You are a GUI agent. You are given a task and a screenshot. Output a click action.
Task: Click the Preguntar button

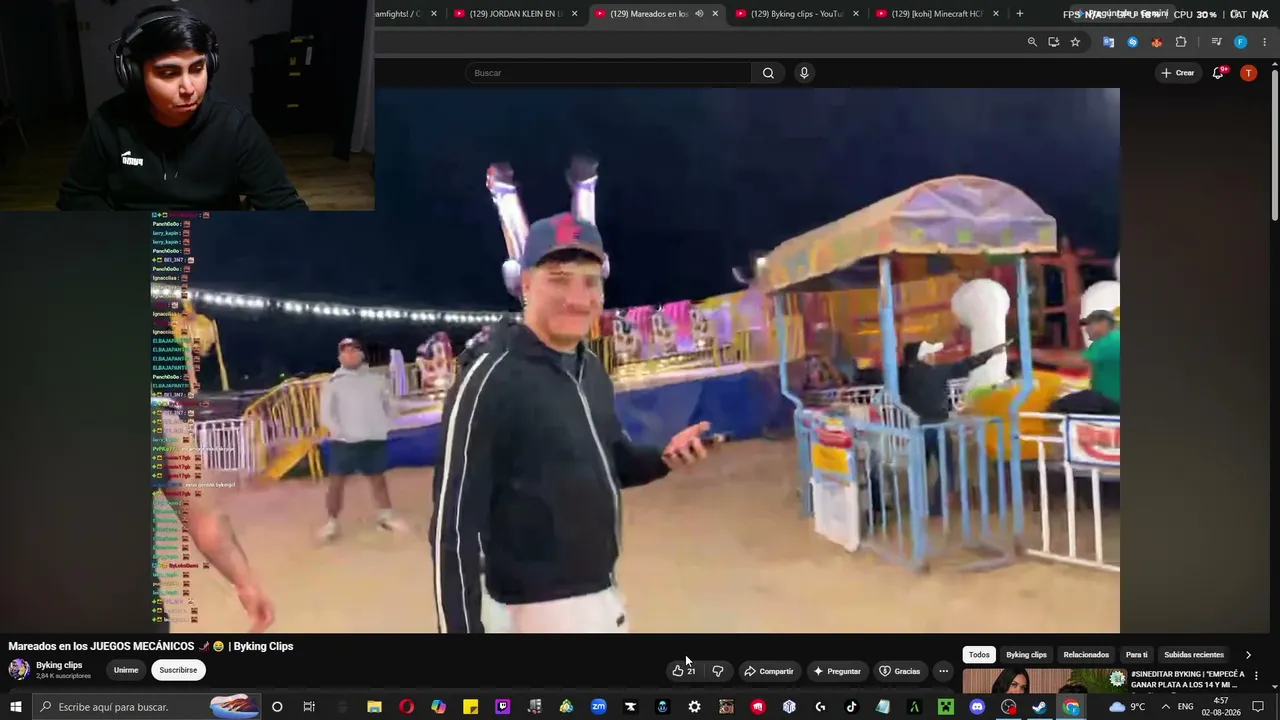pos(837,671)
